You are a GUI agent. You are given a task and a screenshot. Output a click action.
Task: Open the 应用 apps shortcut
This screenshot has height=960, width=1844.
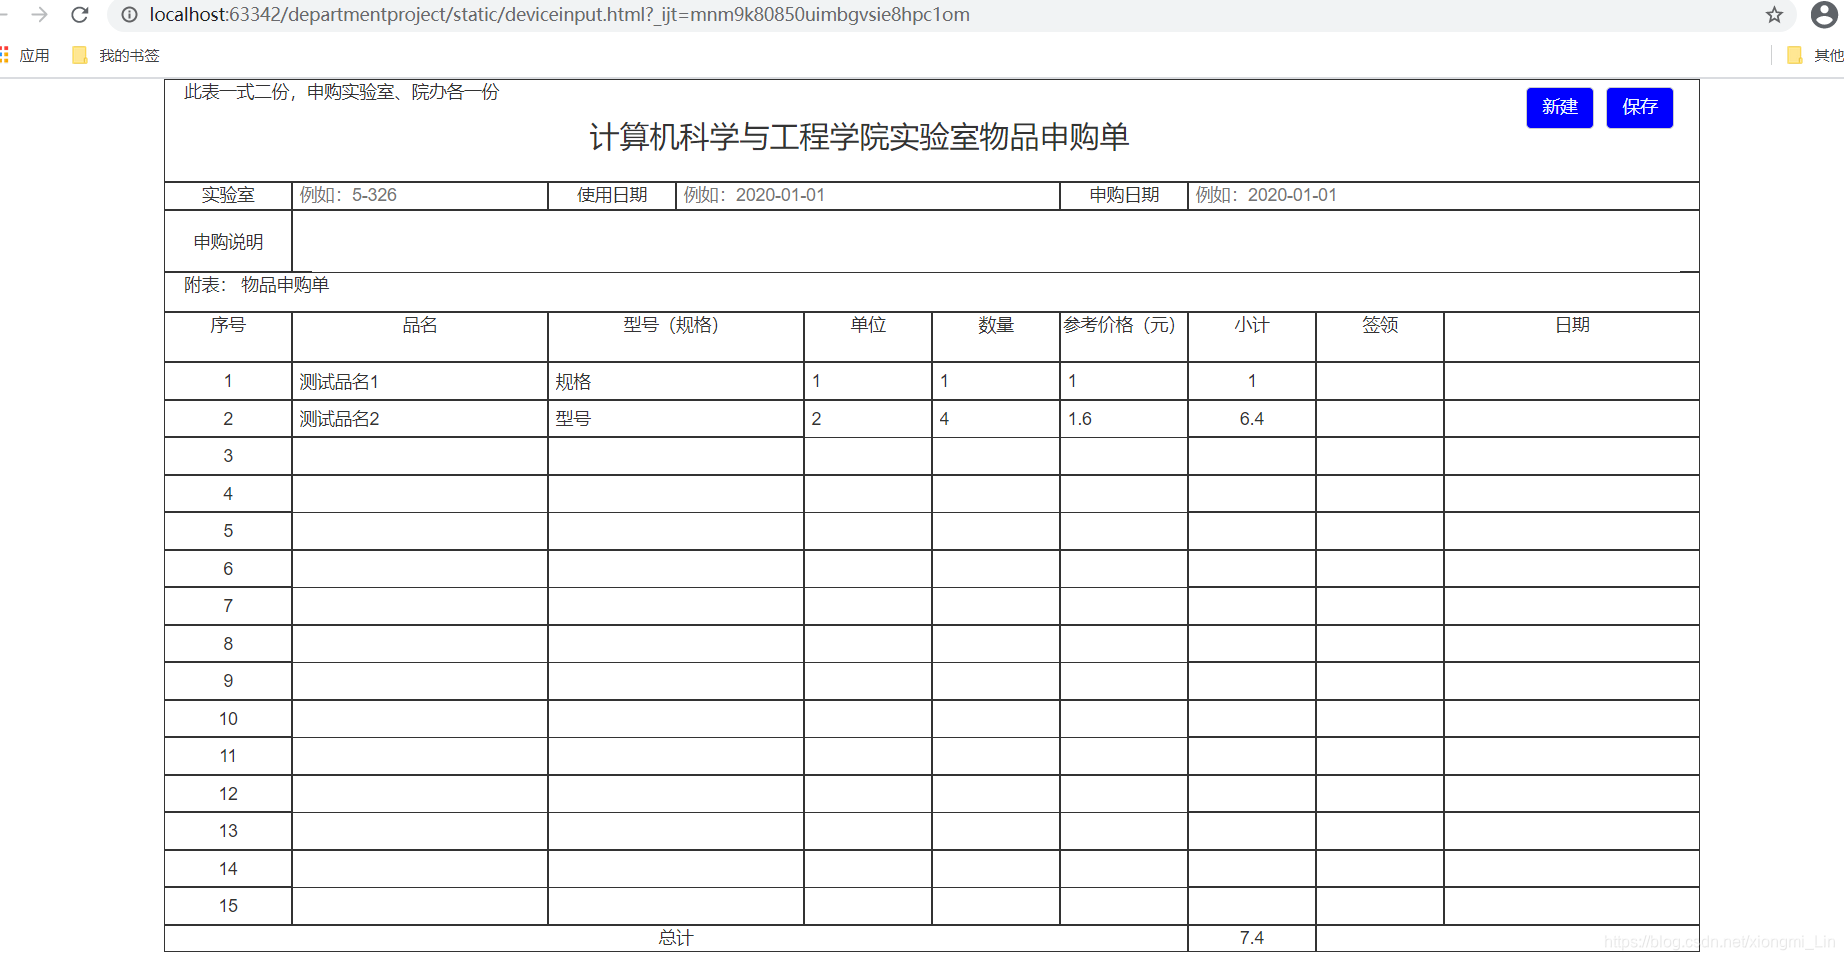click(x=25, y=55)
